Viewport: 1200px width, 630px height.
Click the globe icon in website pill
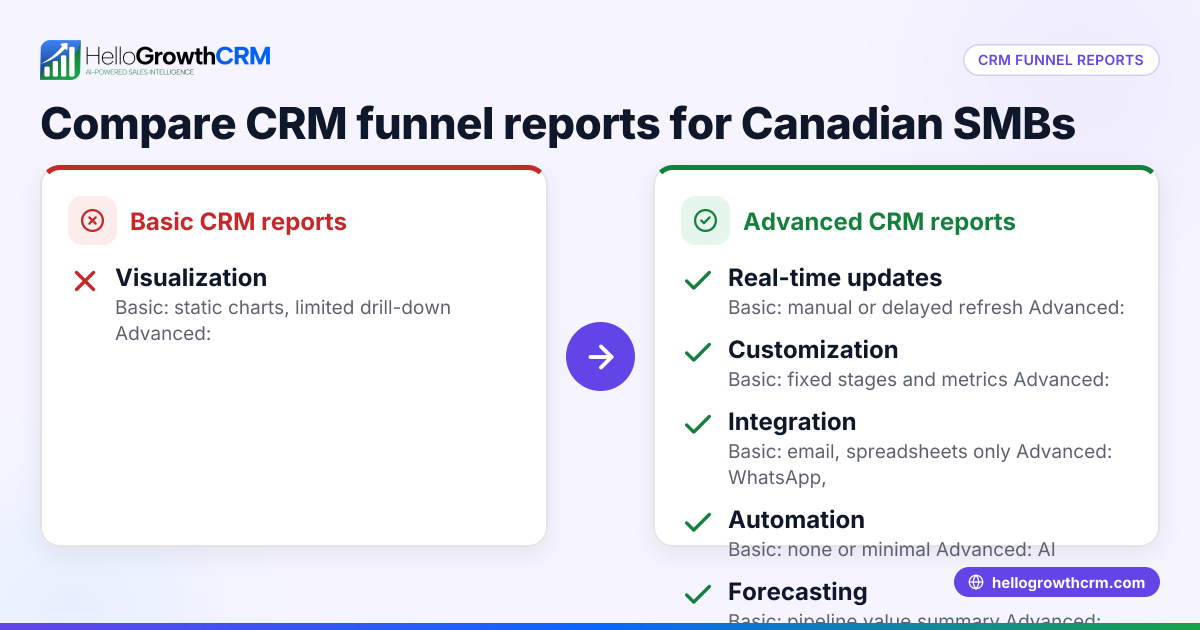976,582
